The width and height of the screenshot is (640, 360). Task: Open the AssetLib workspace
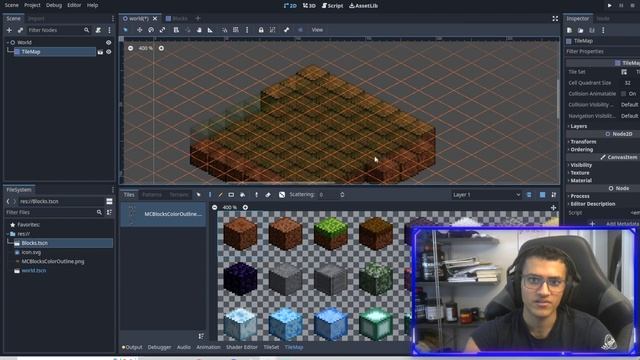click(363, 6)
